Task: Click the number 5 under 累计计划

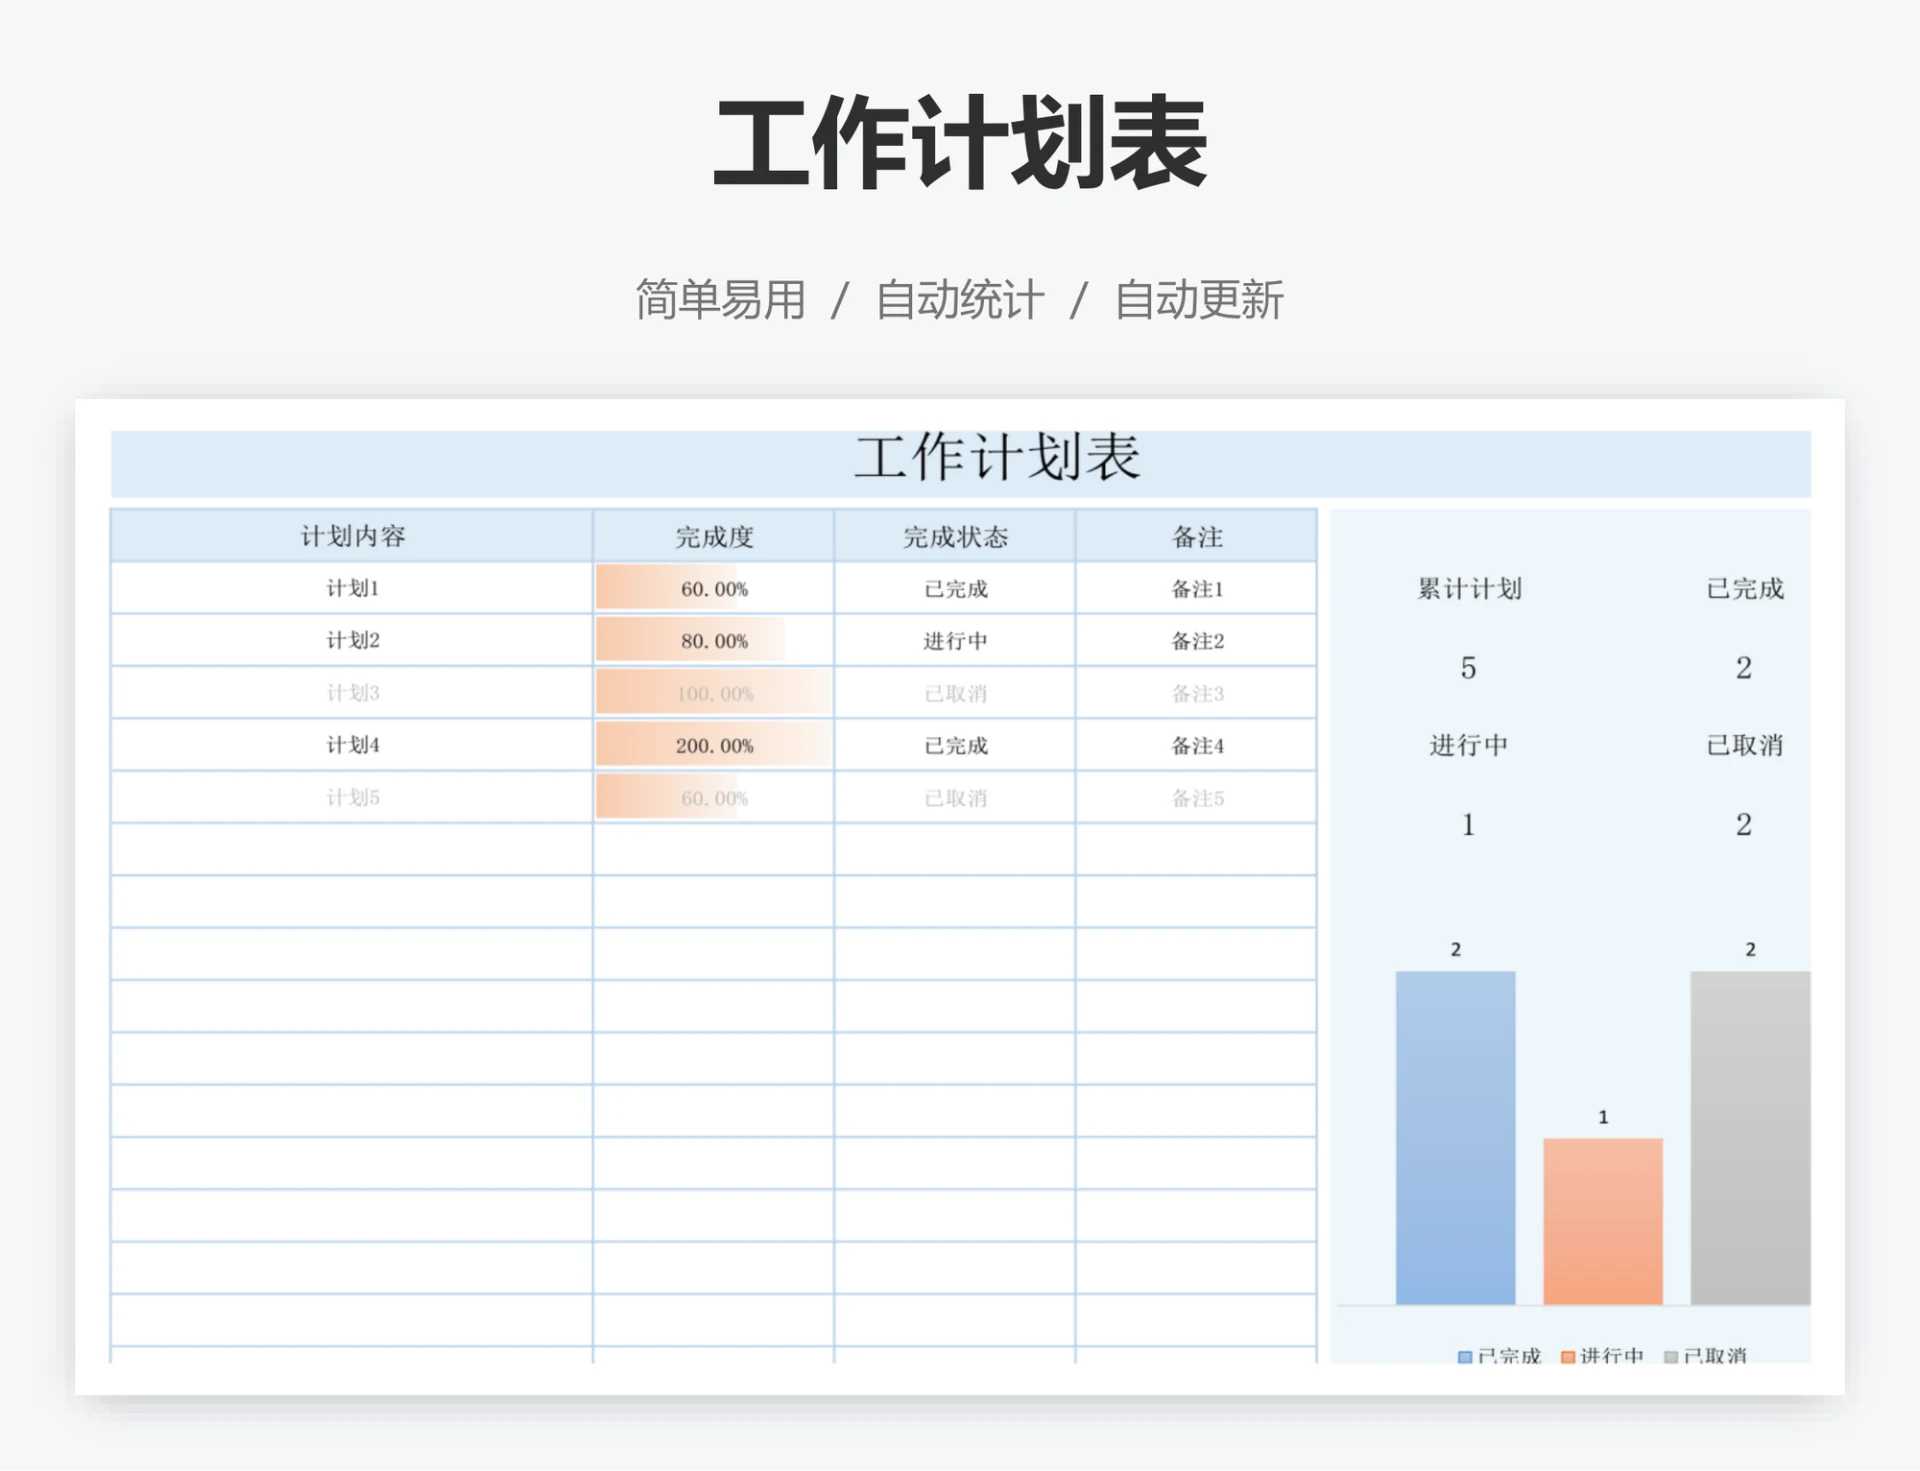Action: pos(1468,669)
